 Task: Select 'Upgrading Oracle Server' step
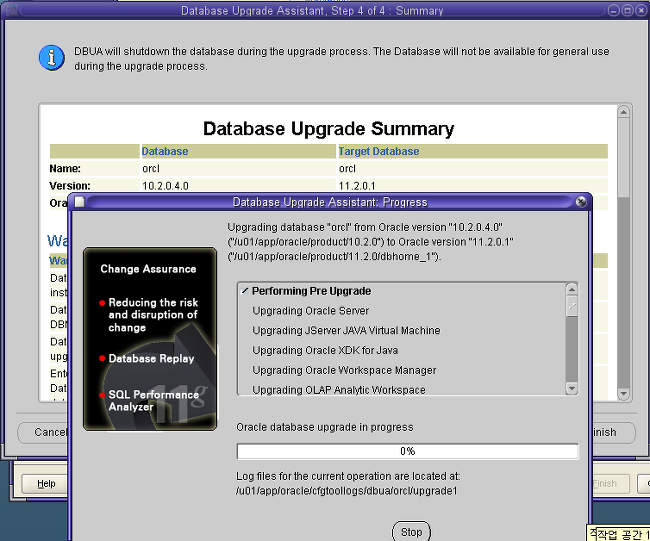310,311
